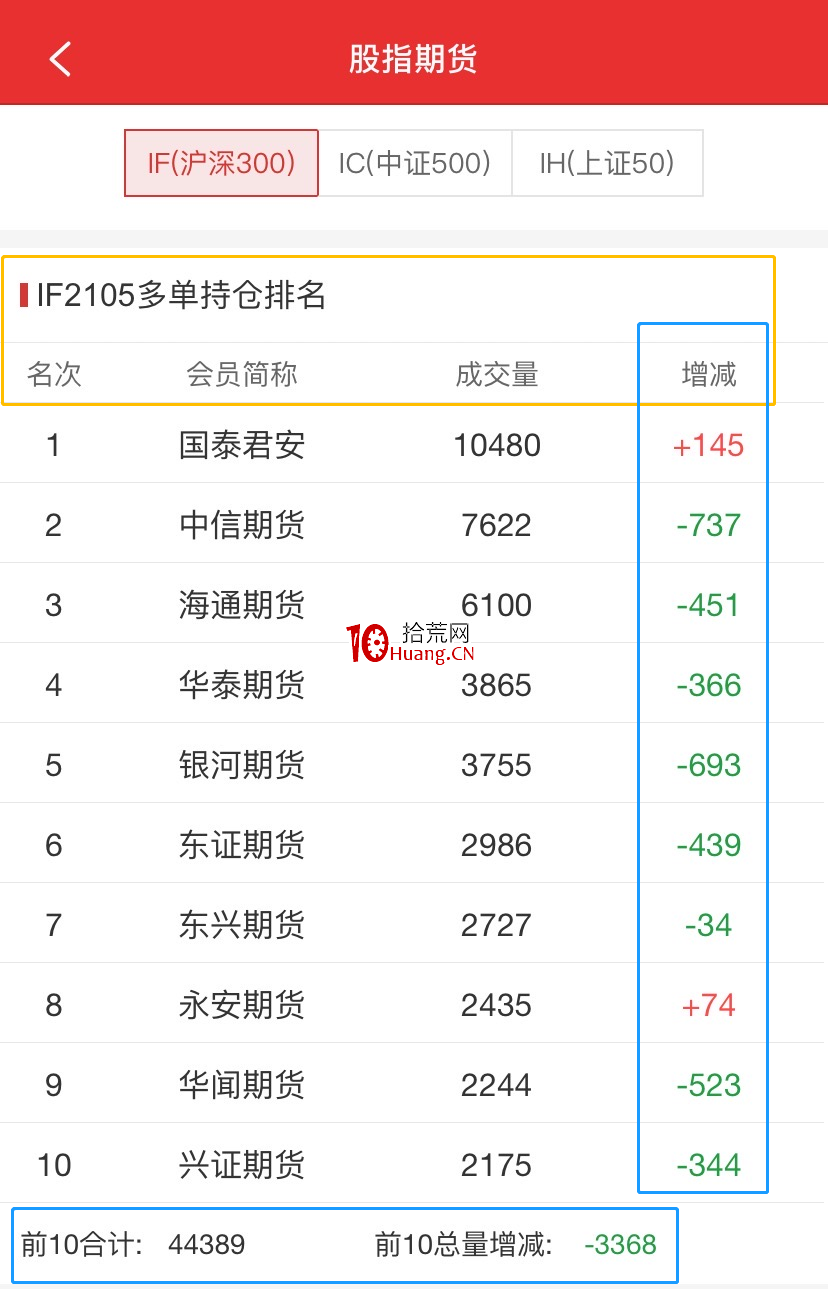Image resolution: width=828 pixels, height=1289 pixels.
Task: Select the 国泰君安 row
Action: coord(414,444)
